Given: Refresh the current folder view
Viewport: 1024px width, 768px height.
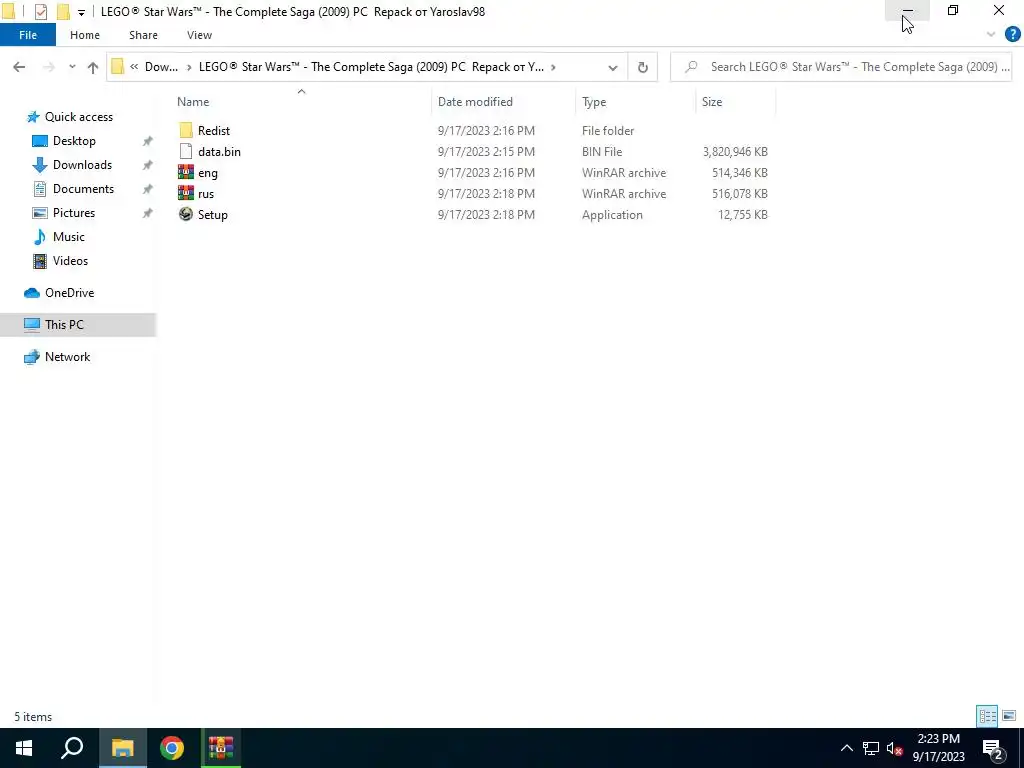Looking at the screenshot, I should [x=643, y=67].
